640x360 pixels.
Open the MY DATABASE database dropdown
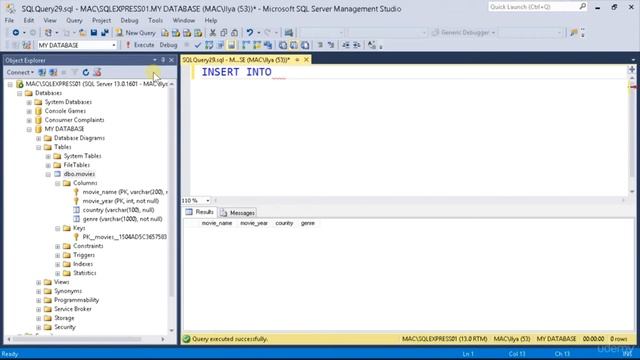pos(114,45)
